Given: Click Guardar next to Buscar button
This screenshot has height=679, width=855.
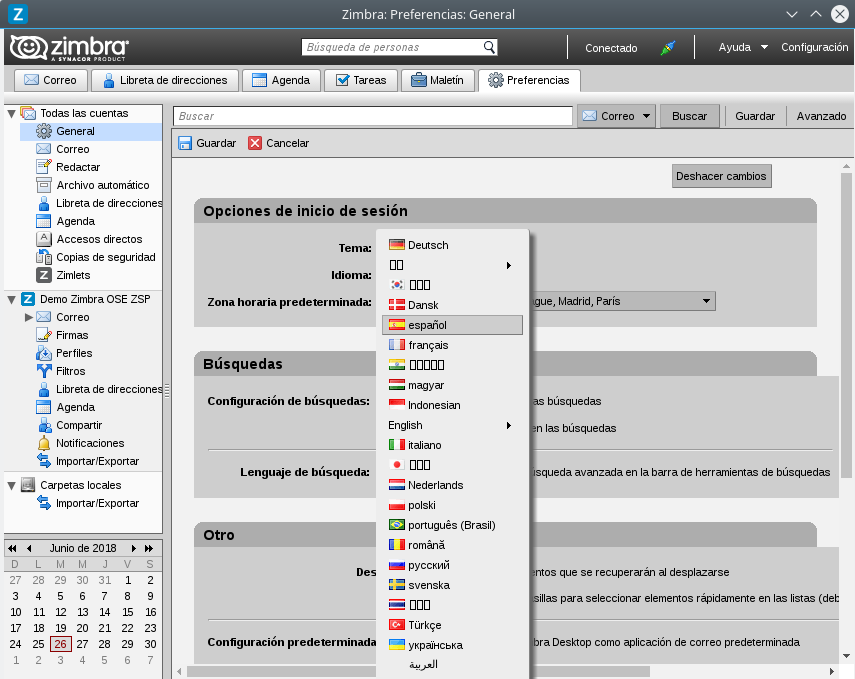Looking at the screenshot, I should [x=755, y=116].
